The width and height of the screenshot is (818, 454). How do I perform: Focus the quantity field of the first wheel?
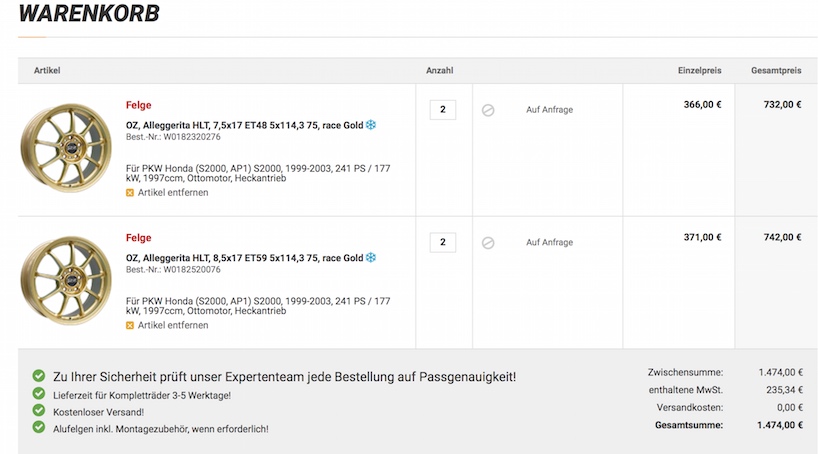point(442,109)
